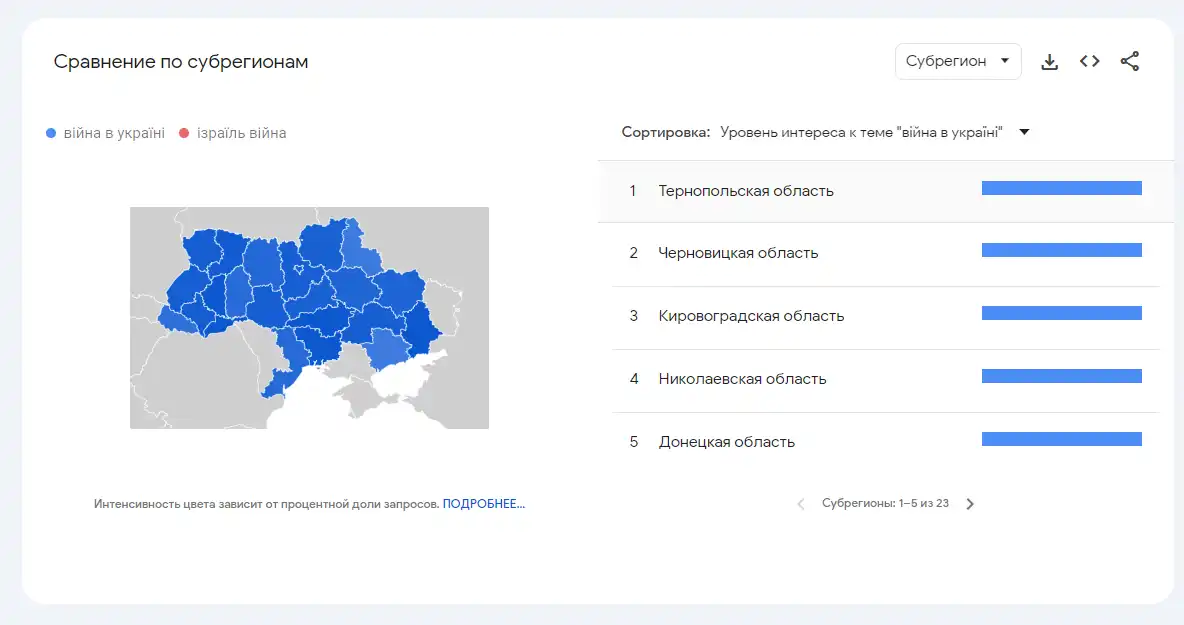Click the blue dot for війна в україні
The height and width of the screenshot is (625, 1184).
[x=51, y=133]
